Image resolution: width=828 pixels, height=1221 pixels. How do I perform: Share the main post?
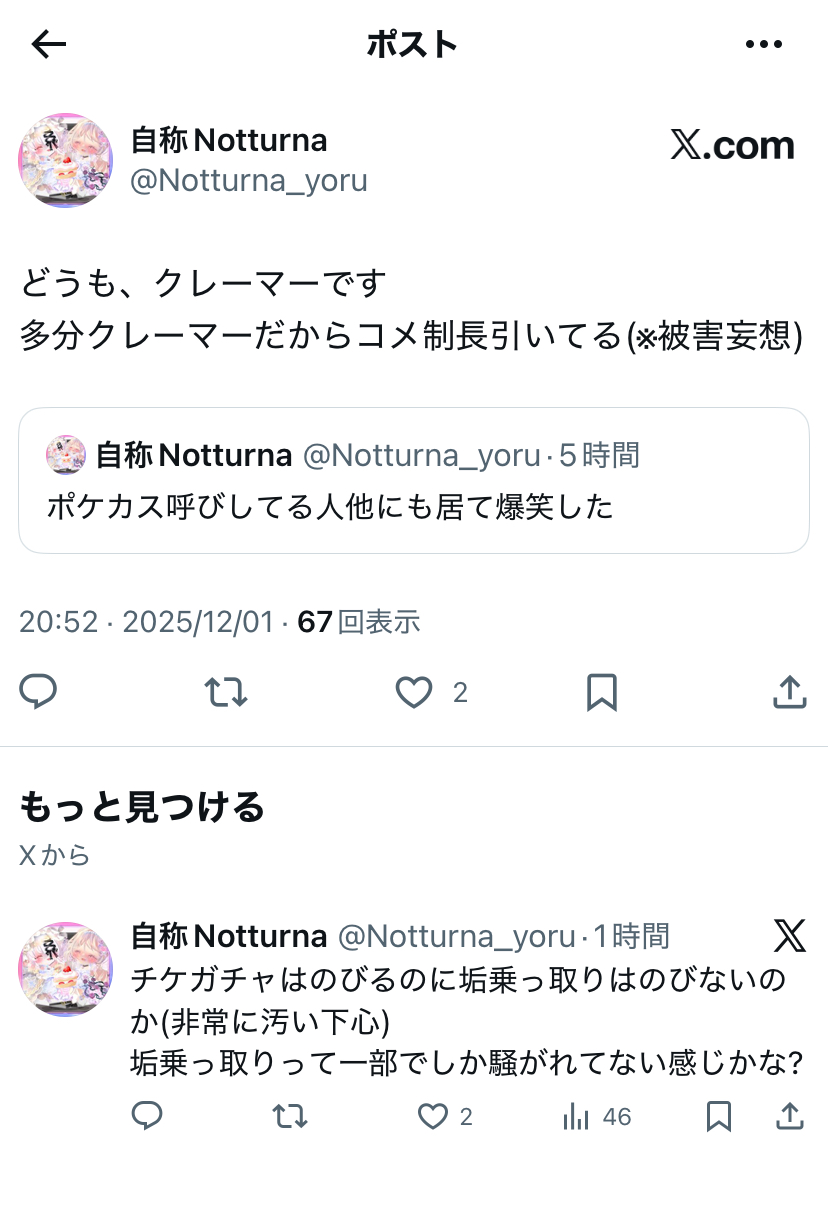click(790, 692)
